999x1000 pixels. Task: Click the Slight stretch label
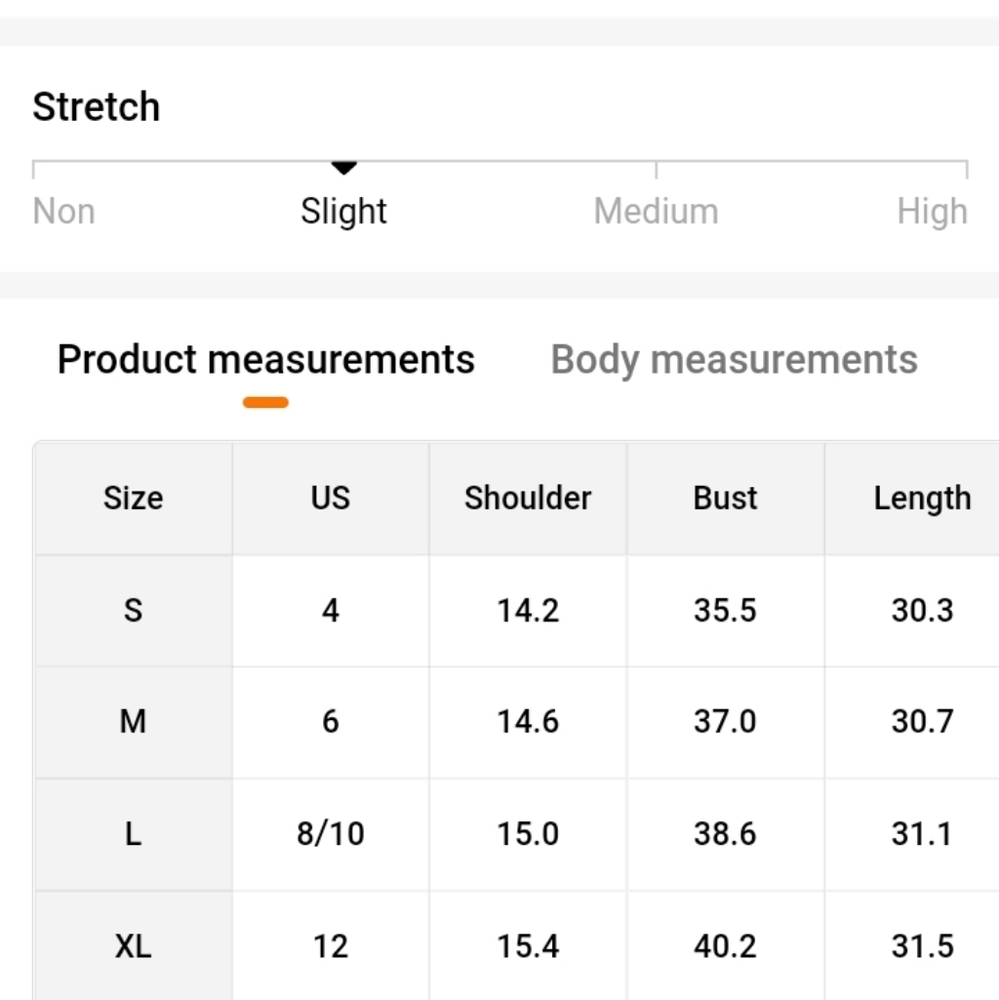(x=344, y=211)
